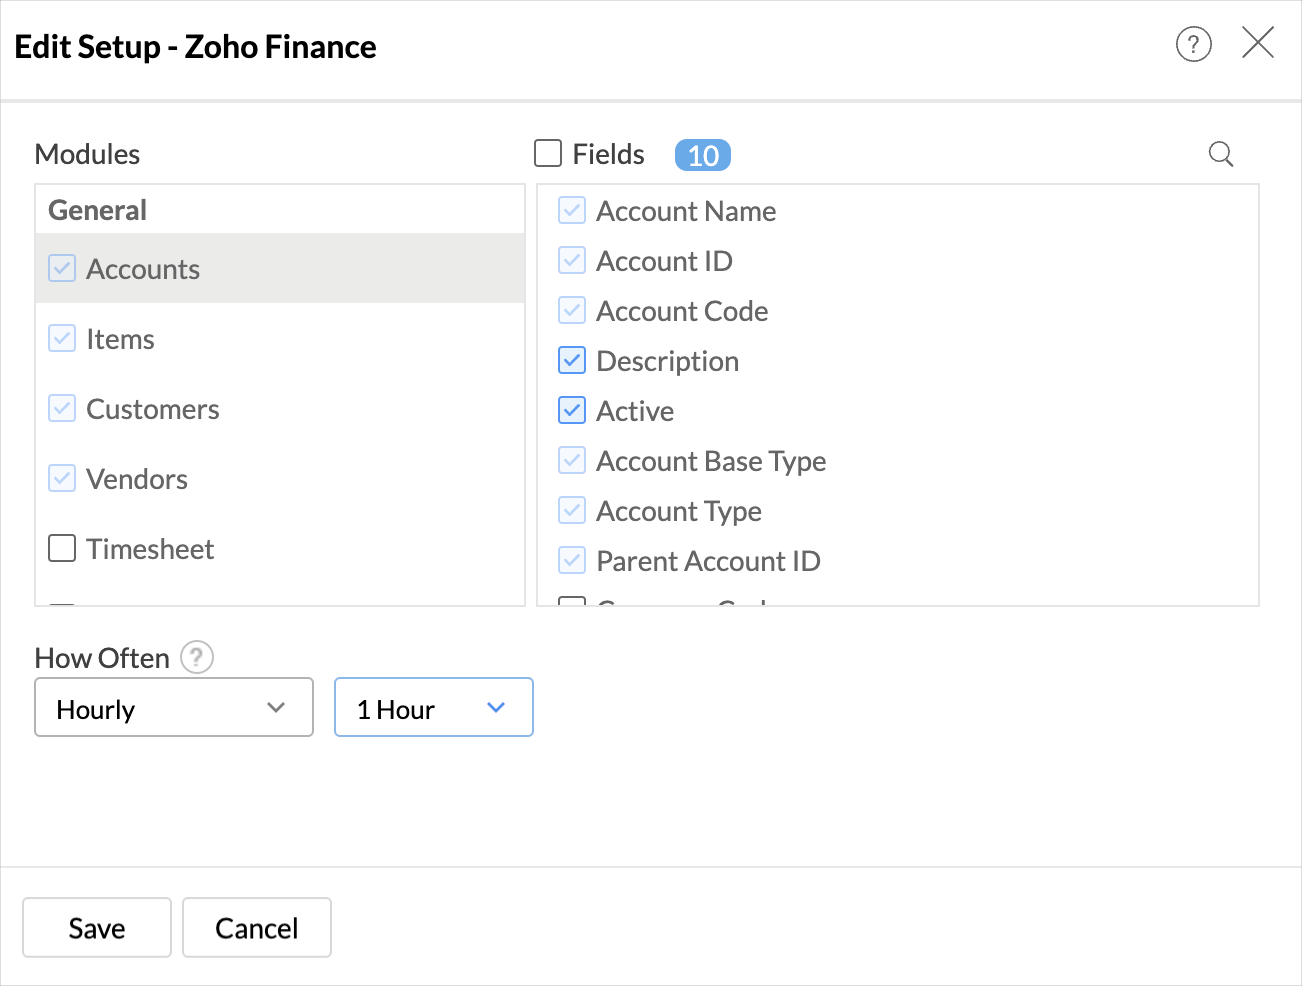Uncheck the Items module
Screen dimensions: 1302x986
(x=61, y=338)
